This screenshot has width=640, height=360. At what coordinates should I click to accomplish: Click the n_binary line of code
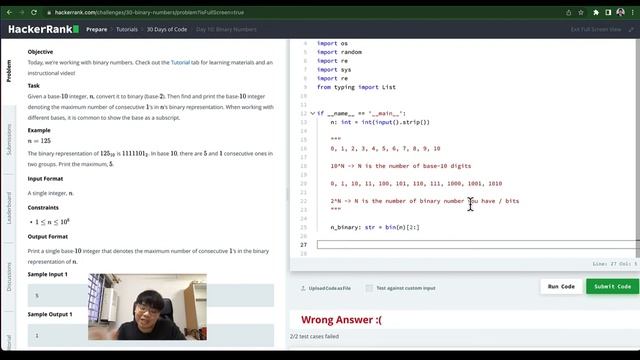(x=375, y=227)
